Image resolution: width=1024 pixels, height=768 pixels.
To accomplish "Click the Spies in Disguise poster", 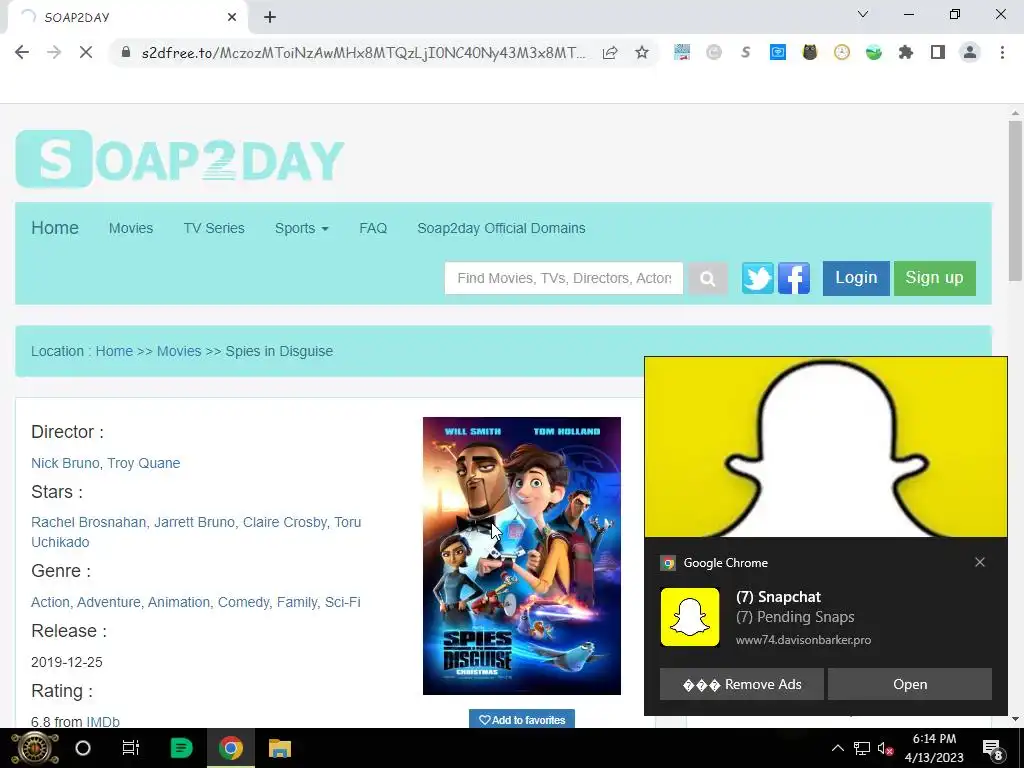I will (x=522, y=556).
